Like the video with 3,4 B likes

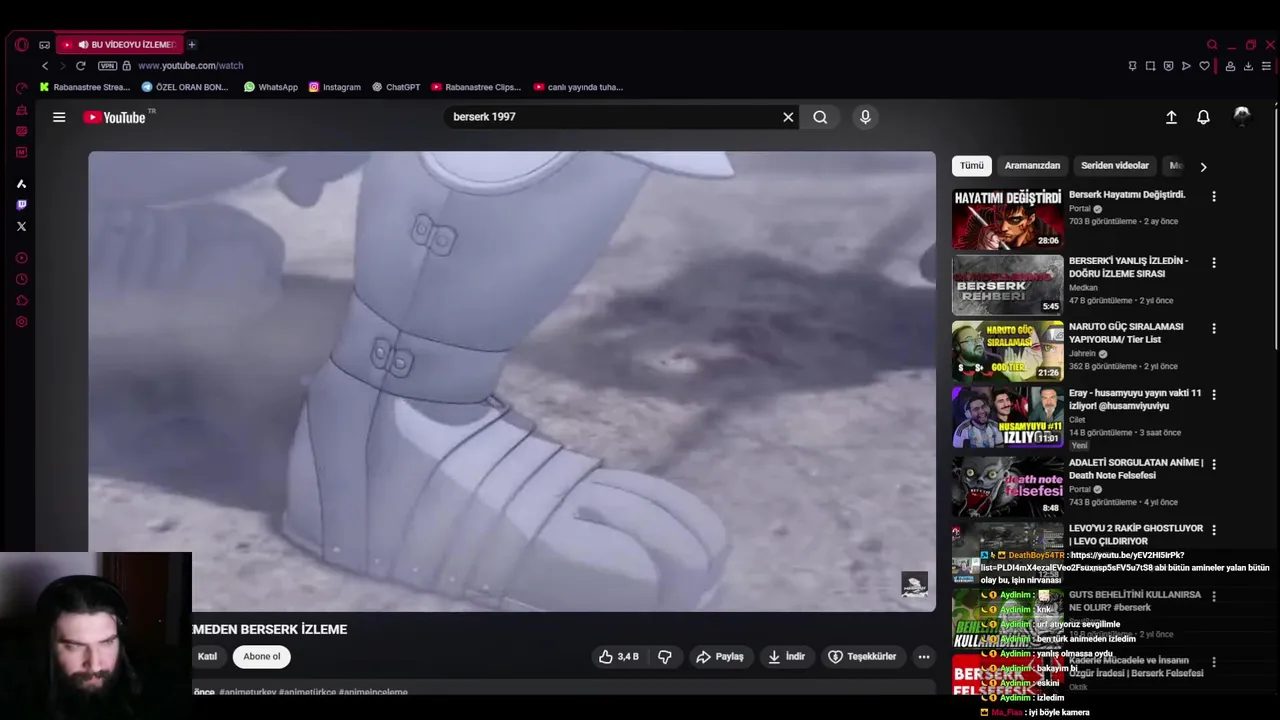click(618, 657)
